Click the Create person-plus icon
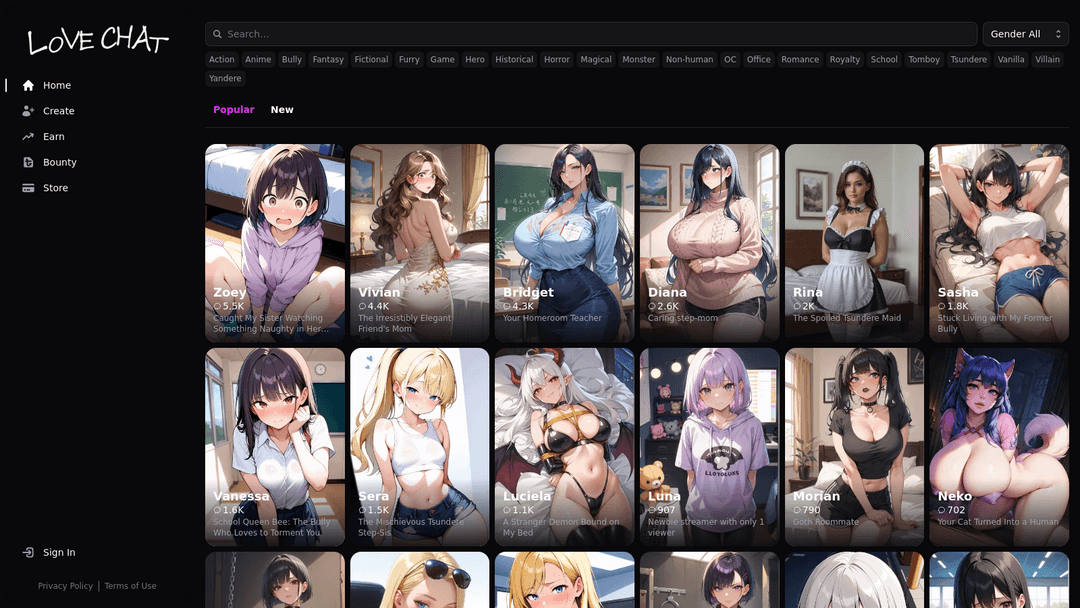Screen dimensions: 1080x608 (28, 111)
